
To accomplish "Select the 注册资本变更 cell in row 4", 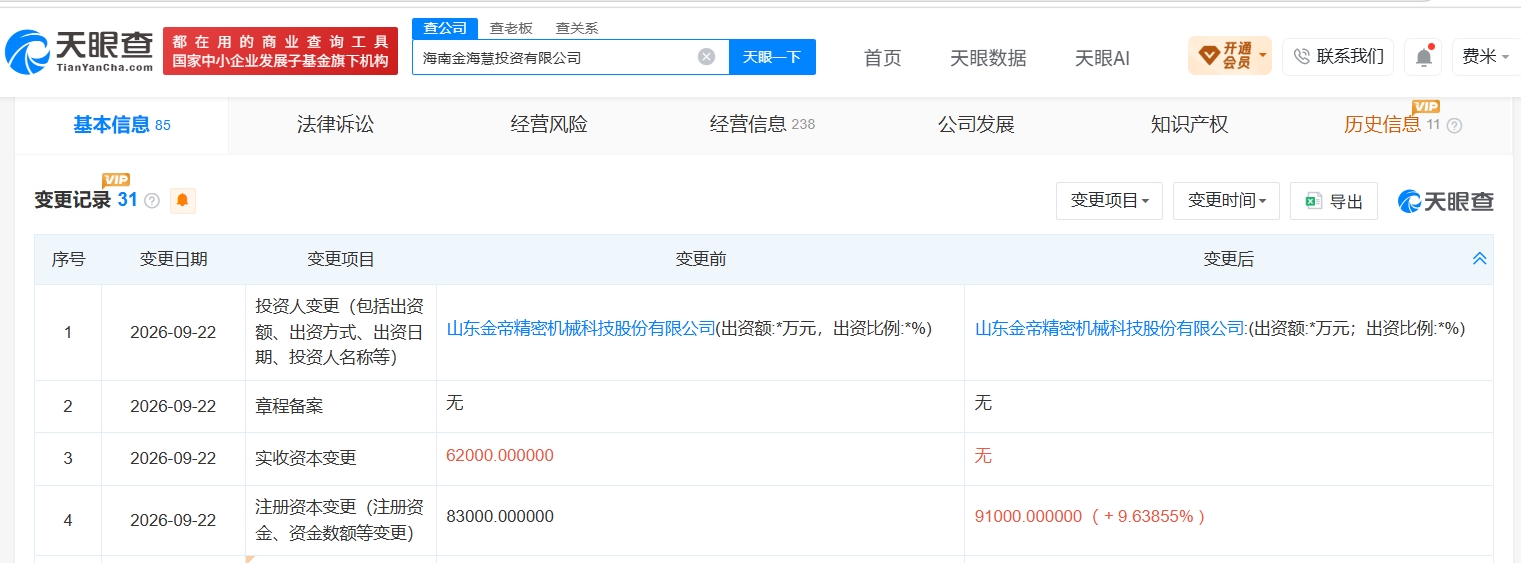I will point(340,520).
